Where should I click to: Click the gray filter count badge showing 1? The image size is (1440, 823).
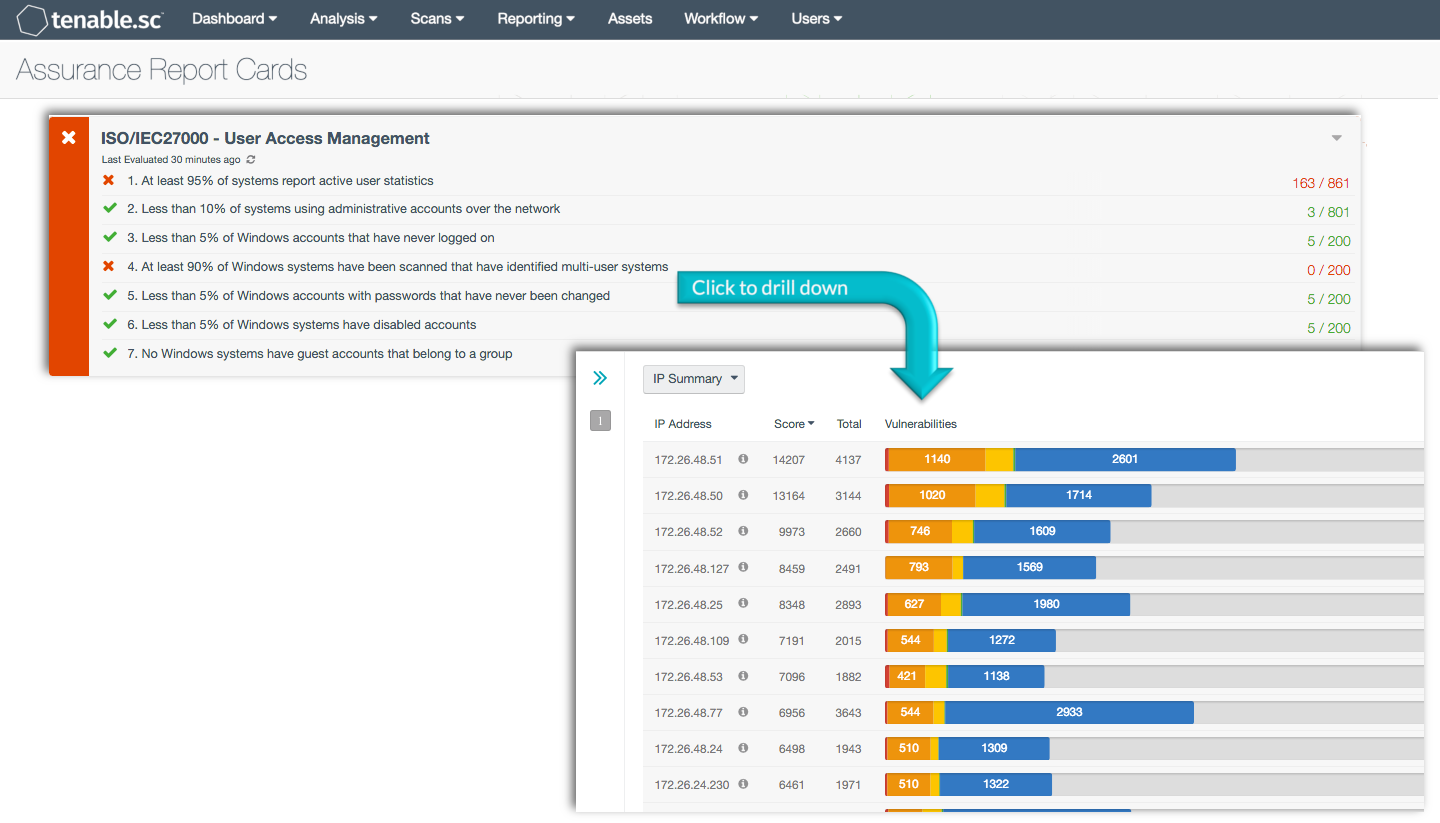[x=600, y=421]
